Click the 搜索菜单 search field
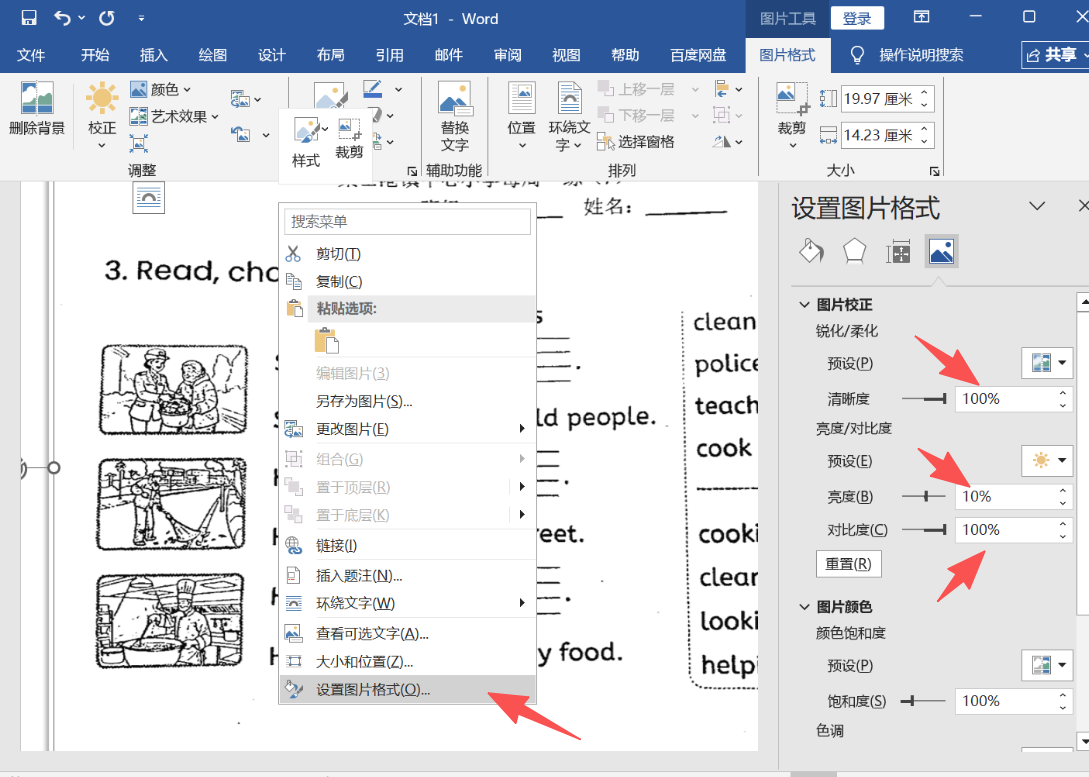The width and height of the screenshot is (1089, 777). pos(406,221)
